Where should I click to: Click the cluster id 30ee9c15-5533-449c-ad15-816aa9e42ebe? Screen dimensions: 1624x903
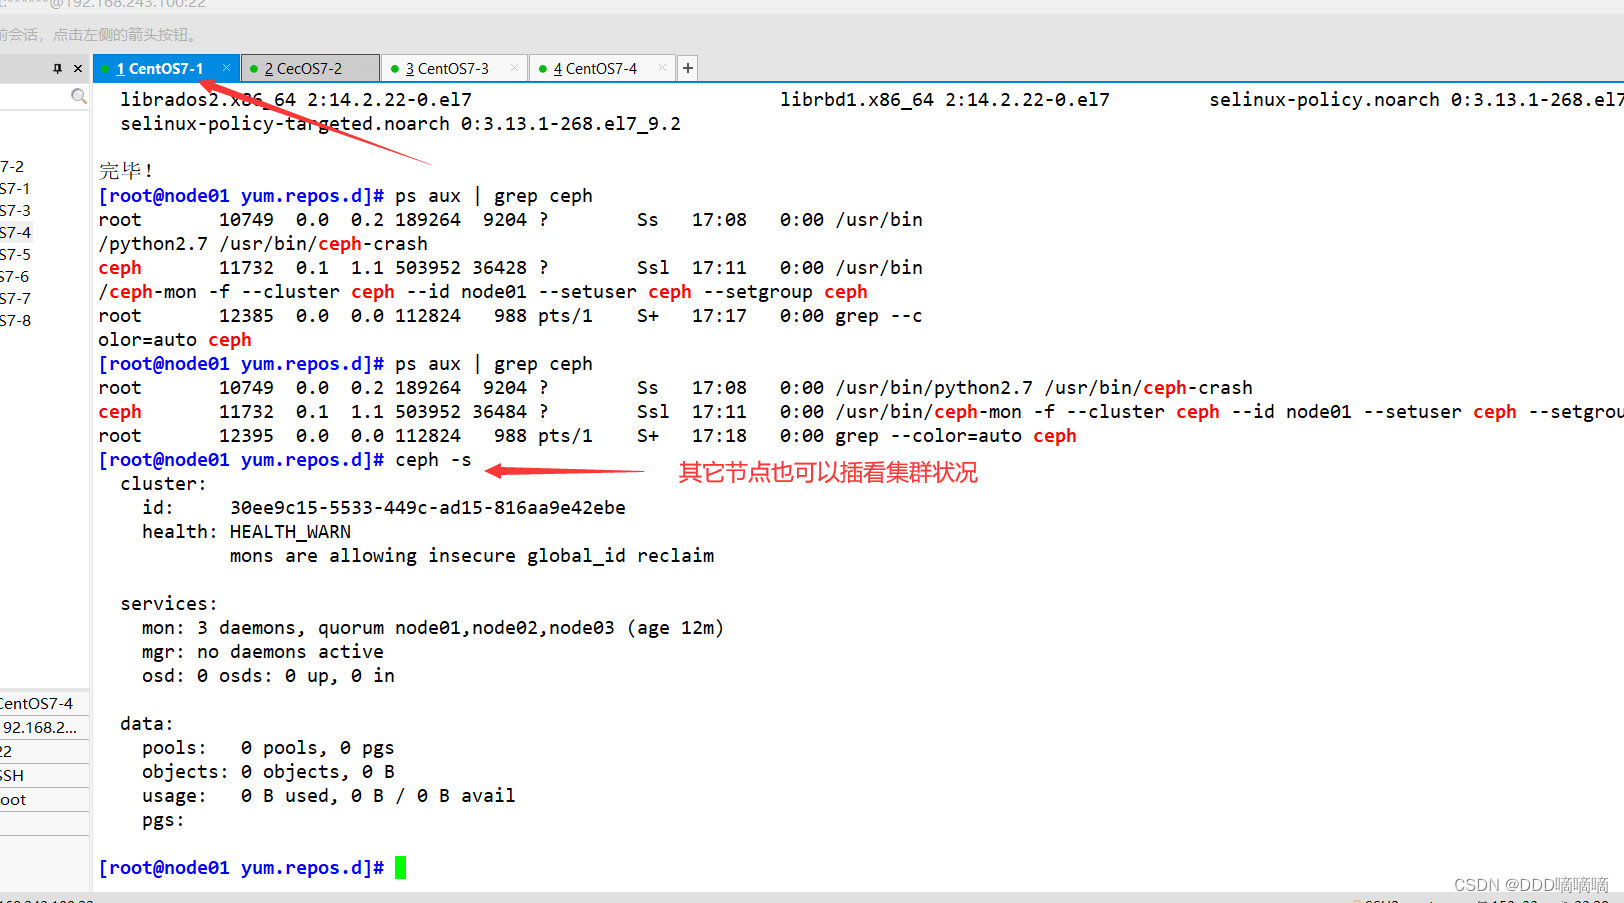point(428,508)
